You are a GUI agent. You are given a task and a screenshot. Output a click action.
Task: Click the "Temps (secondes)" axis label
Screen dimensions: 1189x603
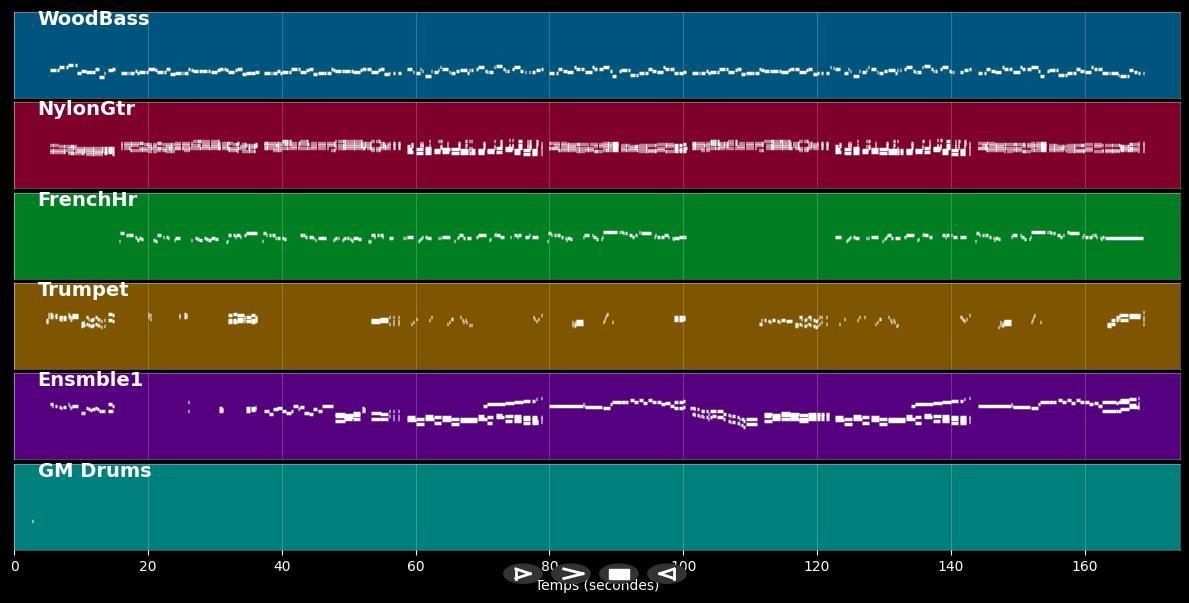point(597,587)
